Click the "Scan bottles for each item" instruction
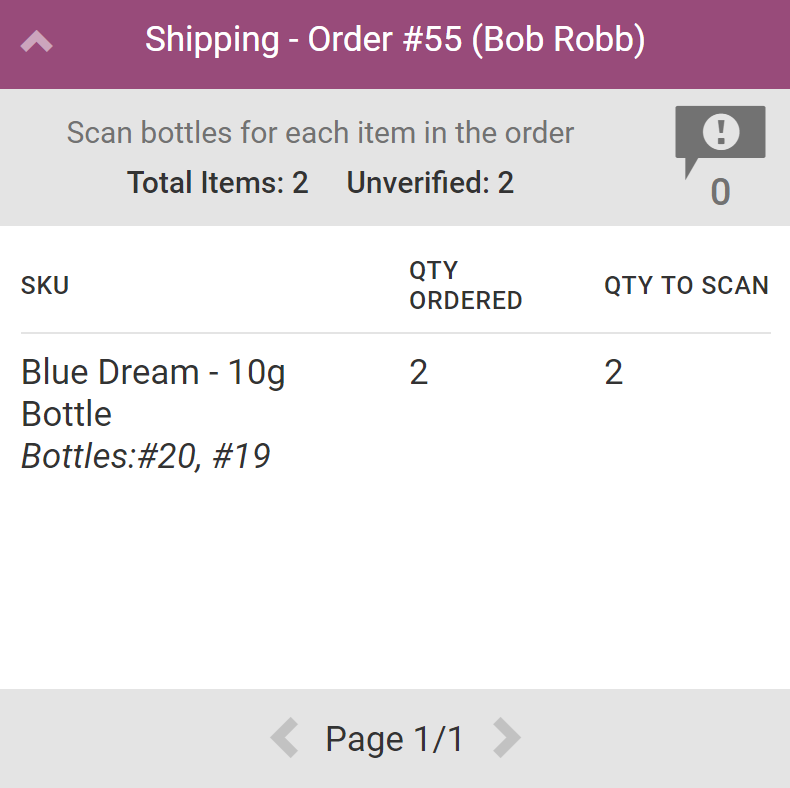This screenshot has width=790, height=788. tap(320, 132)
